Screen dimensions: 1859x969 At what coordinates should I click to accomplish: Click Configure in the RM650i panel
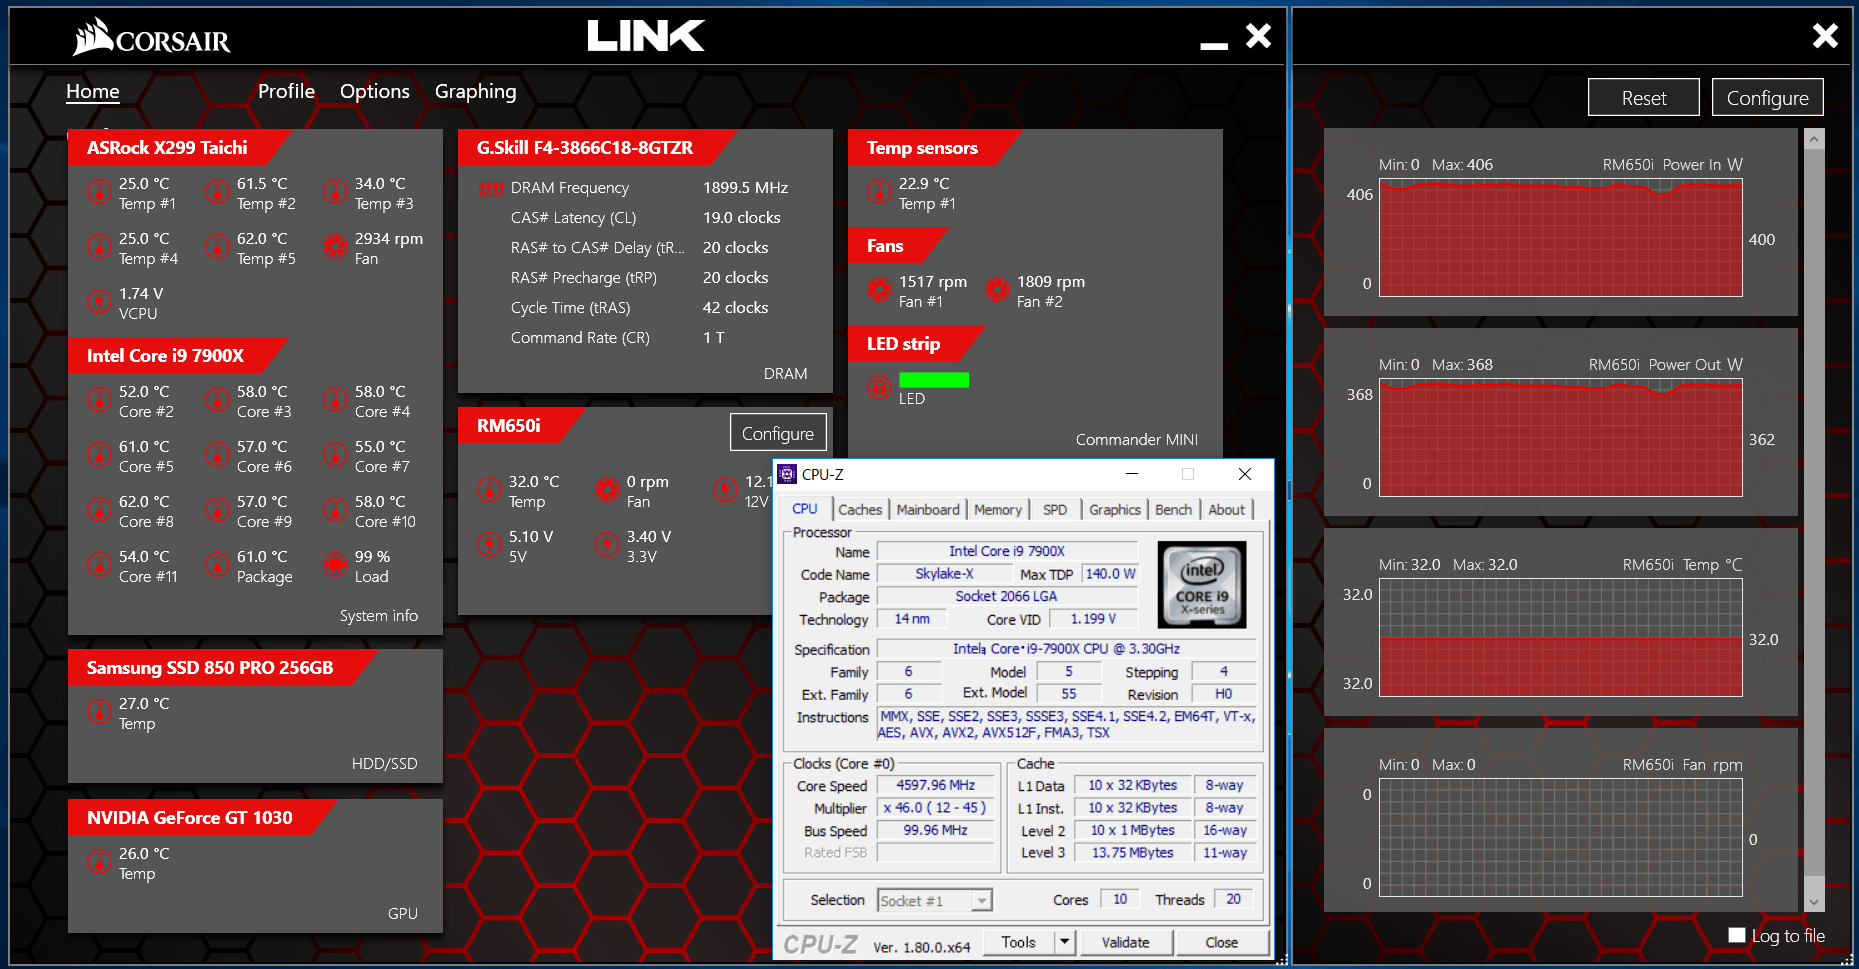point(778,433)
